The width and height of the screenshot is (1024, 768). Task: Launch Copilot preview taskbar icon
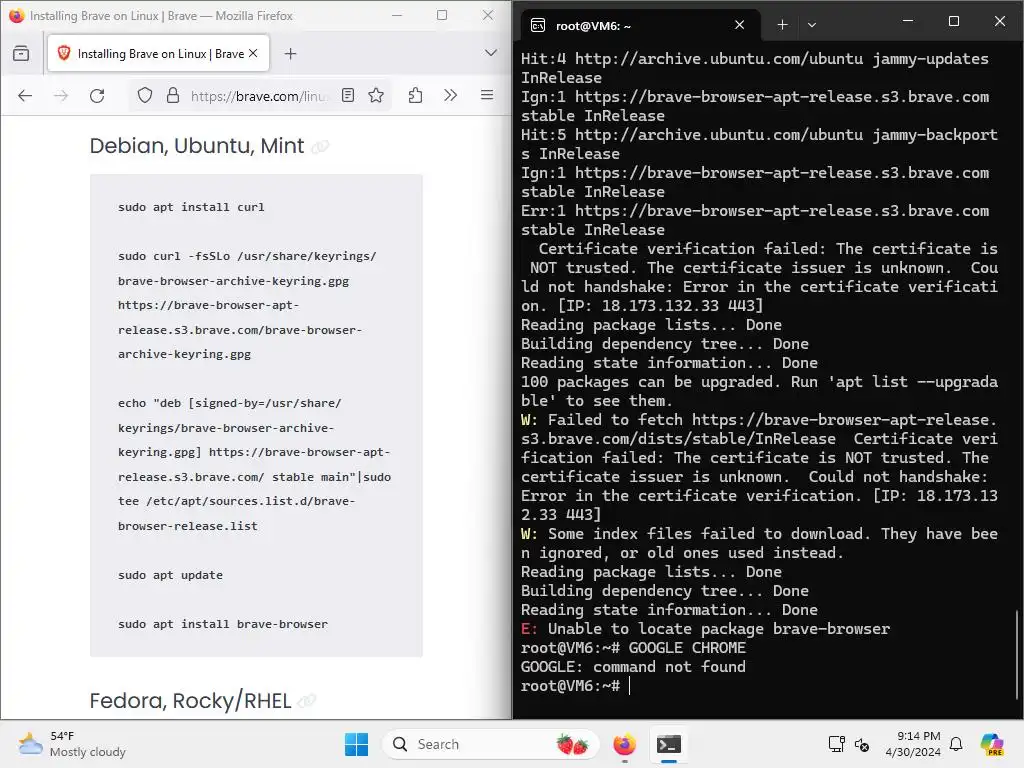coord(992,744)
